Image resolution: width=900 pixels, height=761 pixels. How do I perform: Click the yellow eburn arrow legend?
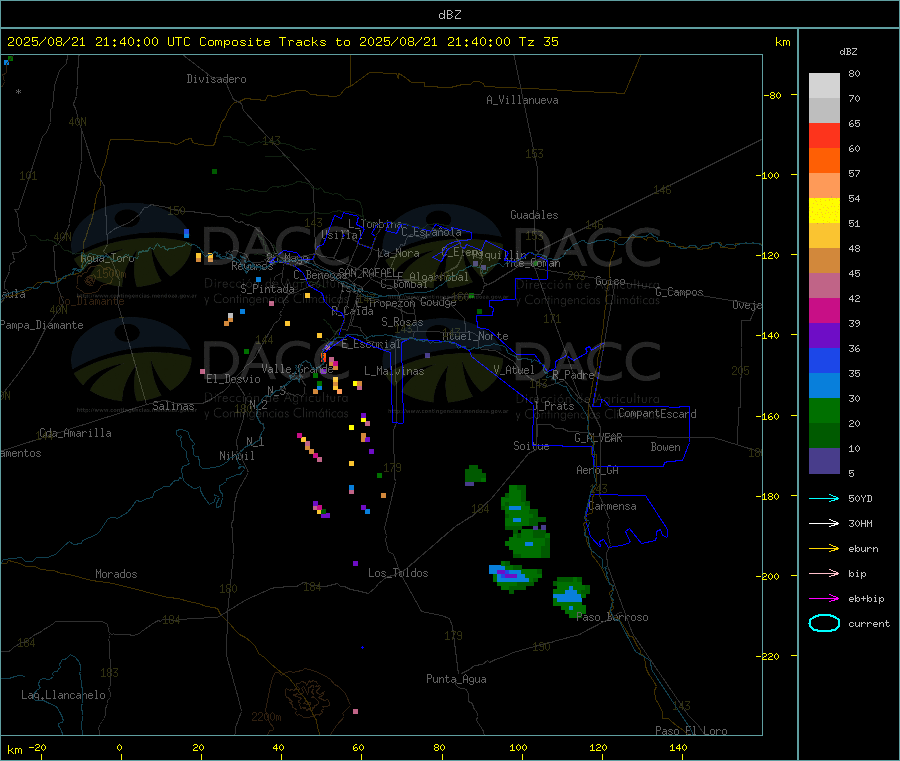(824, 548)
